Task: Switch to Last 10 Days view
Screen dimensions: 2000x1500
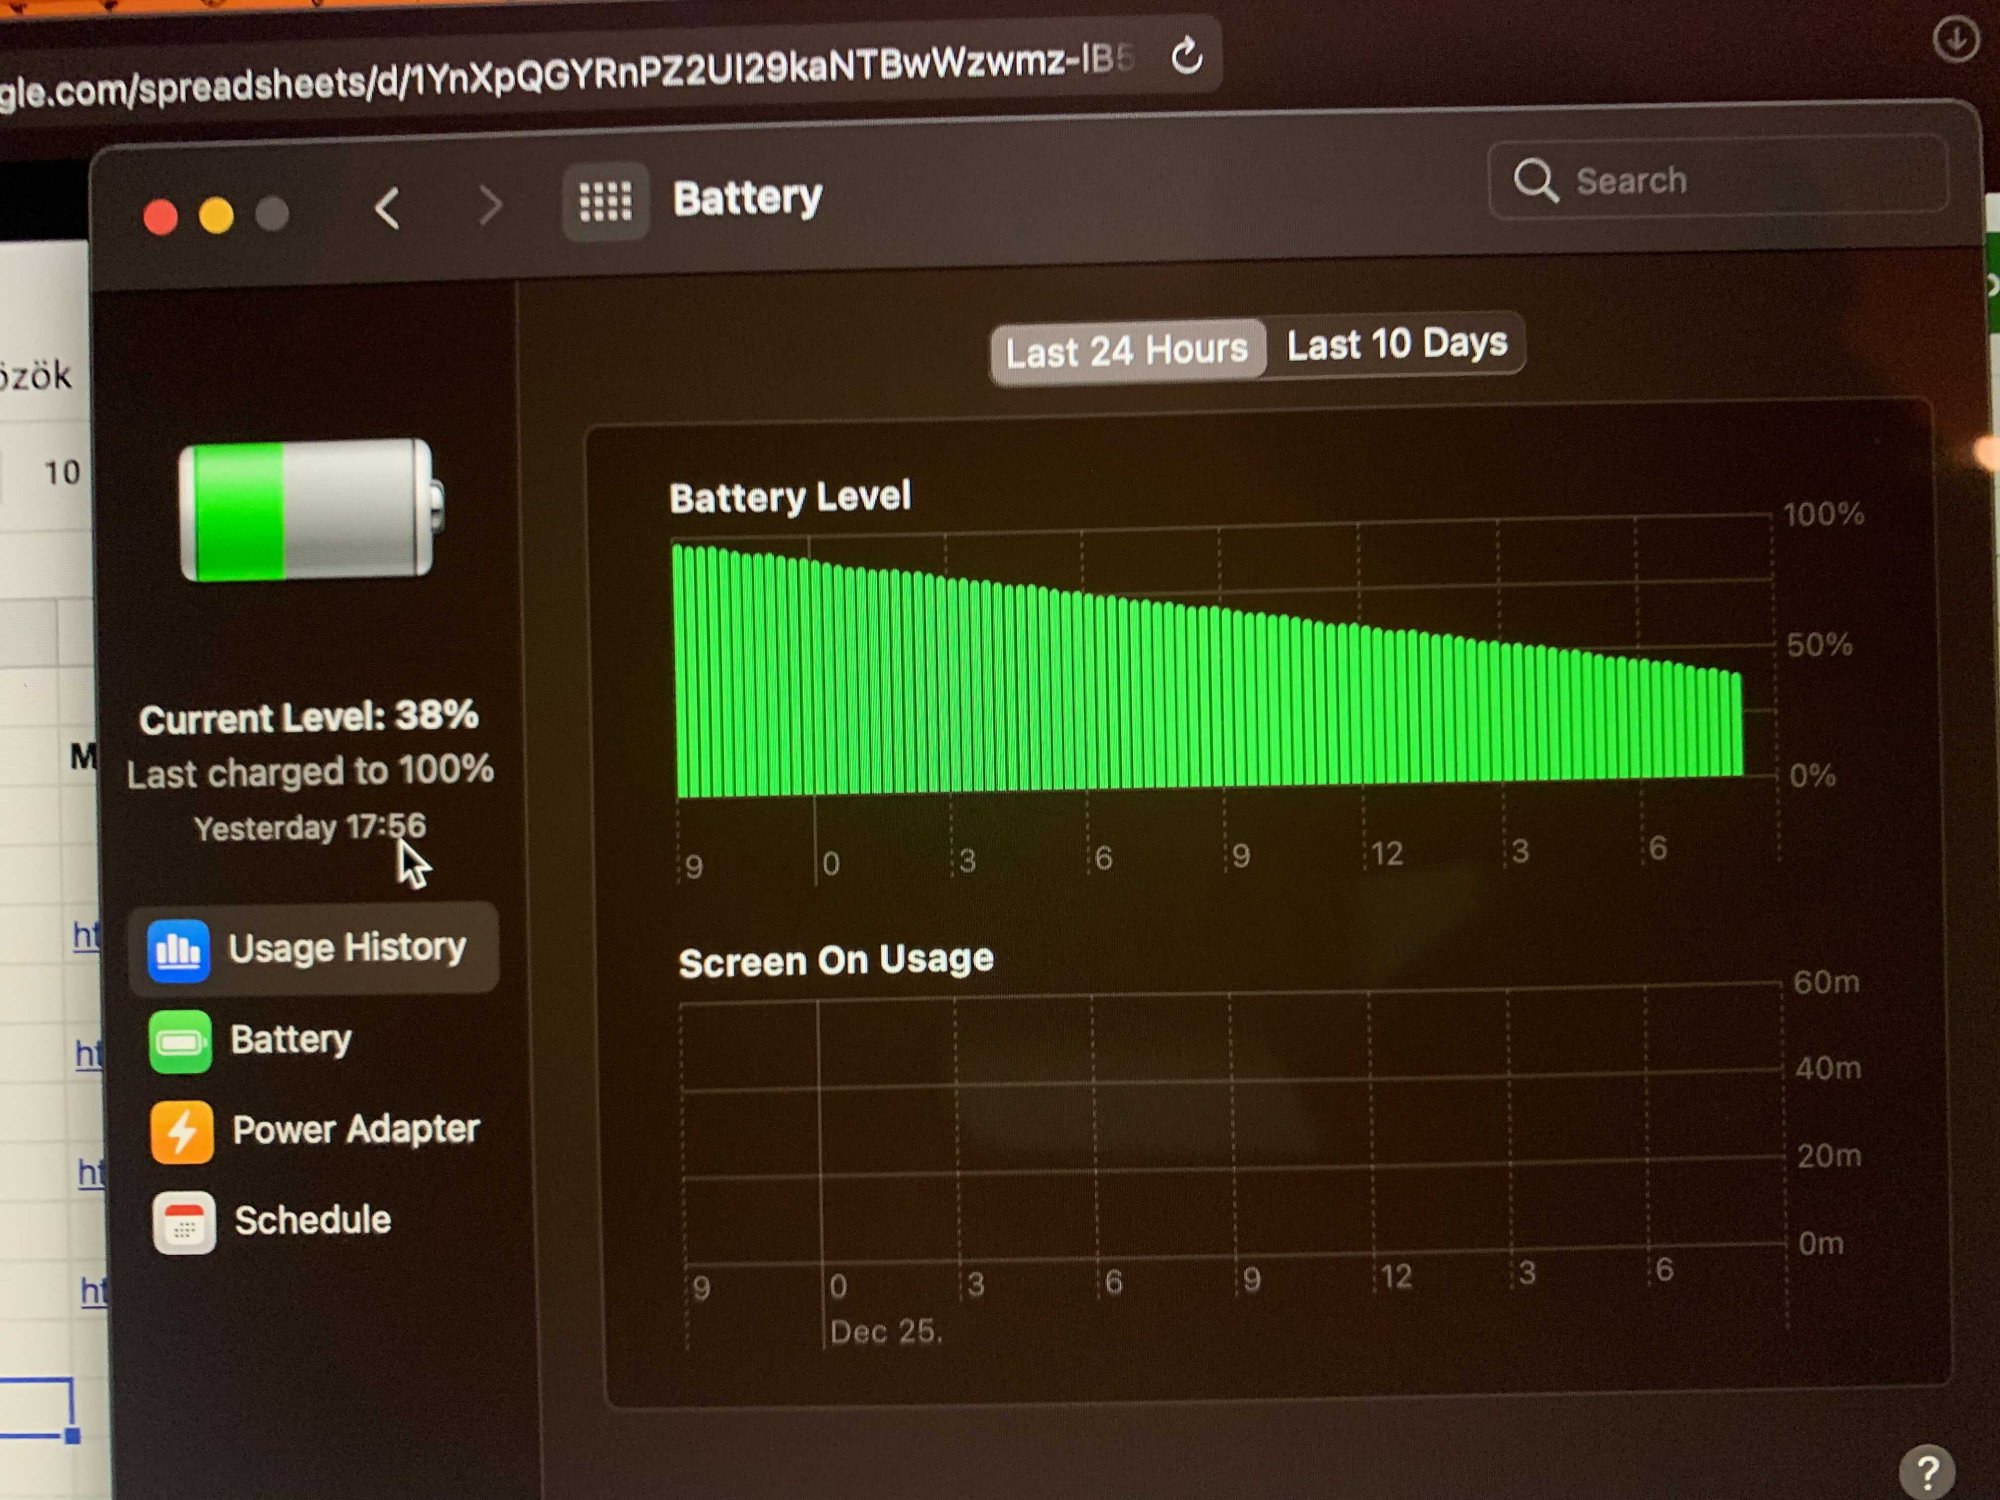Action: point(1396,345)
